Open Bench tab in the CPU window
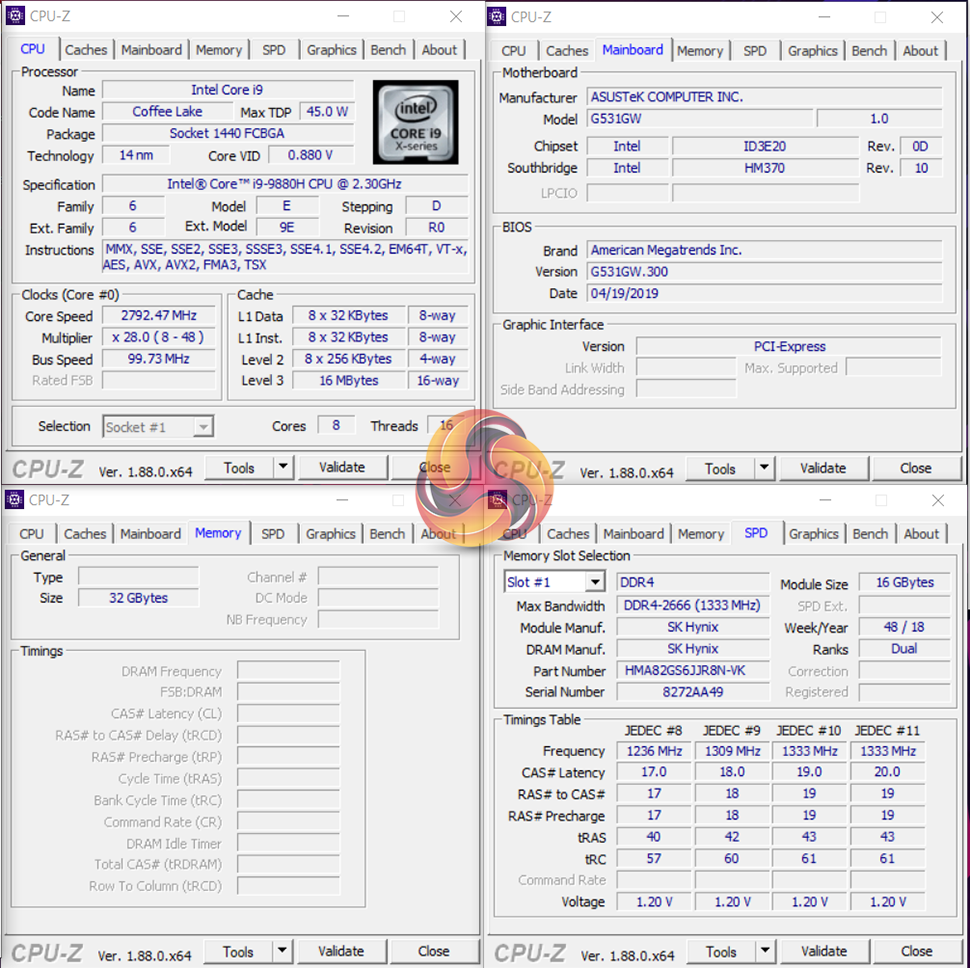Image resolution: width=970 pixels, height=968 pixels. [388, 50]
